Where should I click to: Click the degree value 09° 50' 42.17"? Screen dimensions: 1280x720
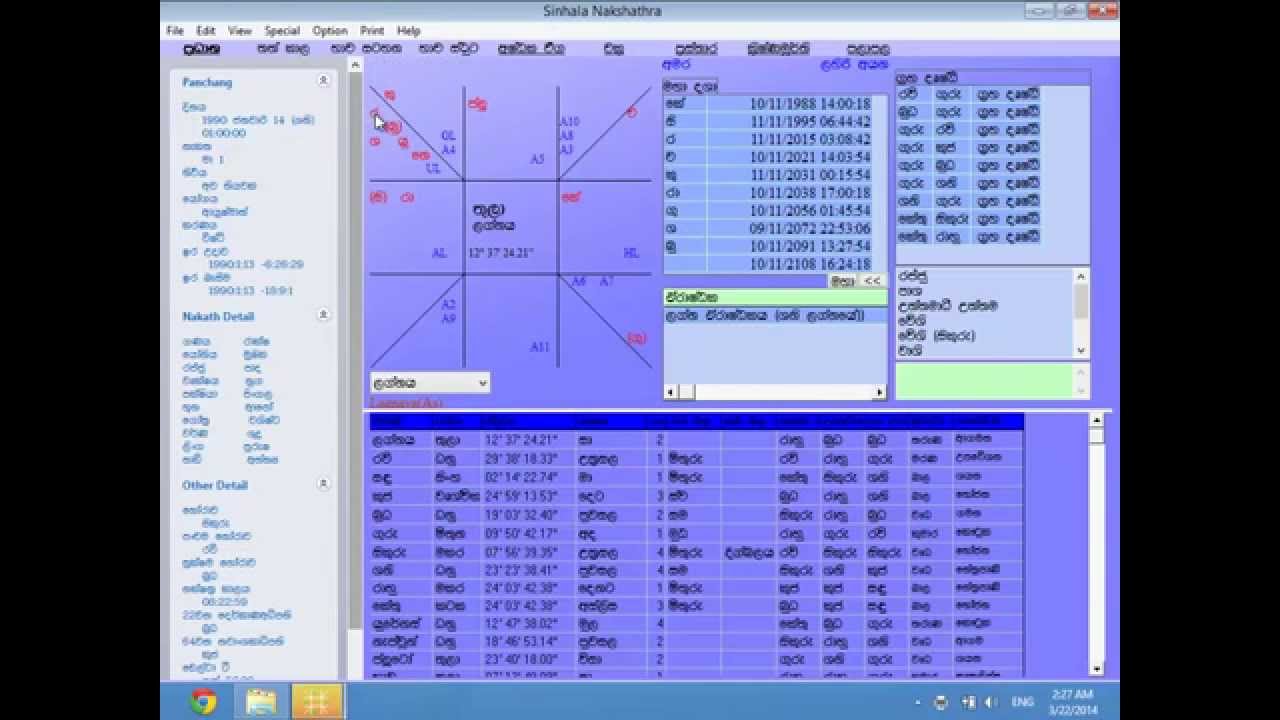pyautogui.click(x=520, y=533)
